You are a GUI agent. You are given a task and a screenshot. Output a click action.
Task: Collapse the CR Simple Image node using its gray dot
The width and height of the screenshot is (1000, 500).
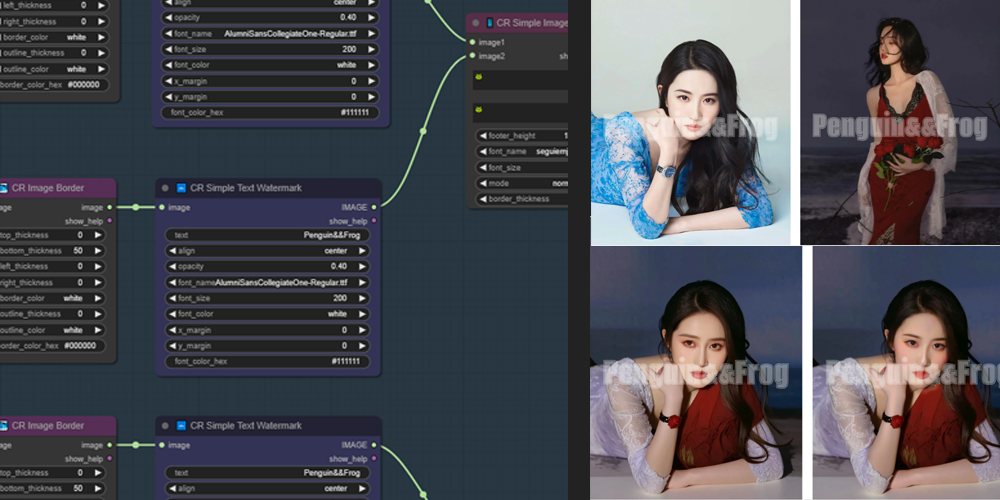click(x=475, y=23)
